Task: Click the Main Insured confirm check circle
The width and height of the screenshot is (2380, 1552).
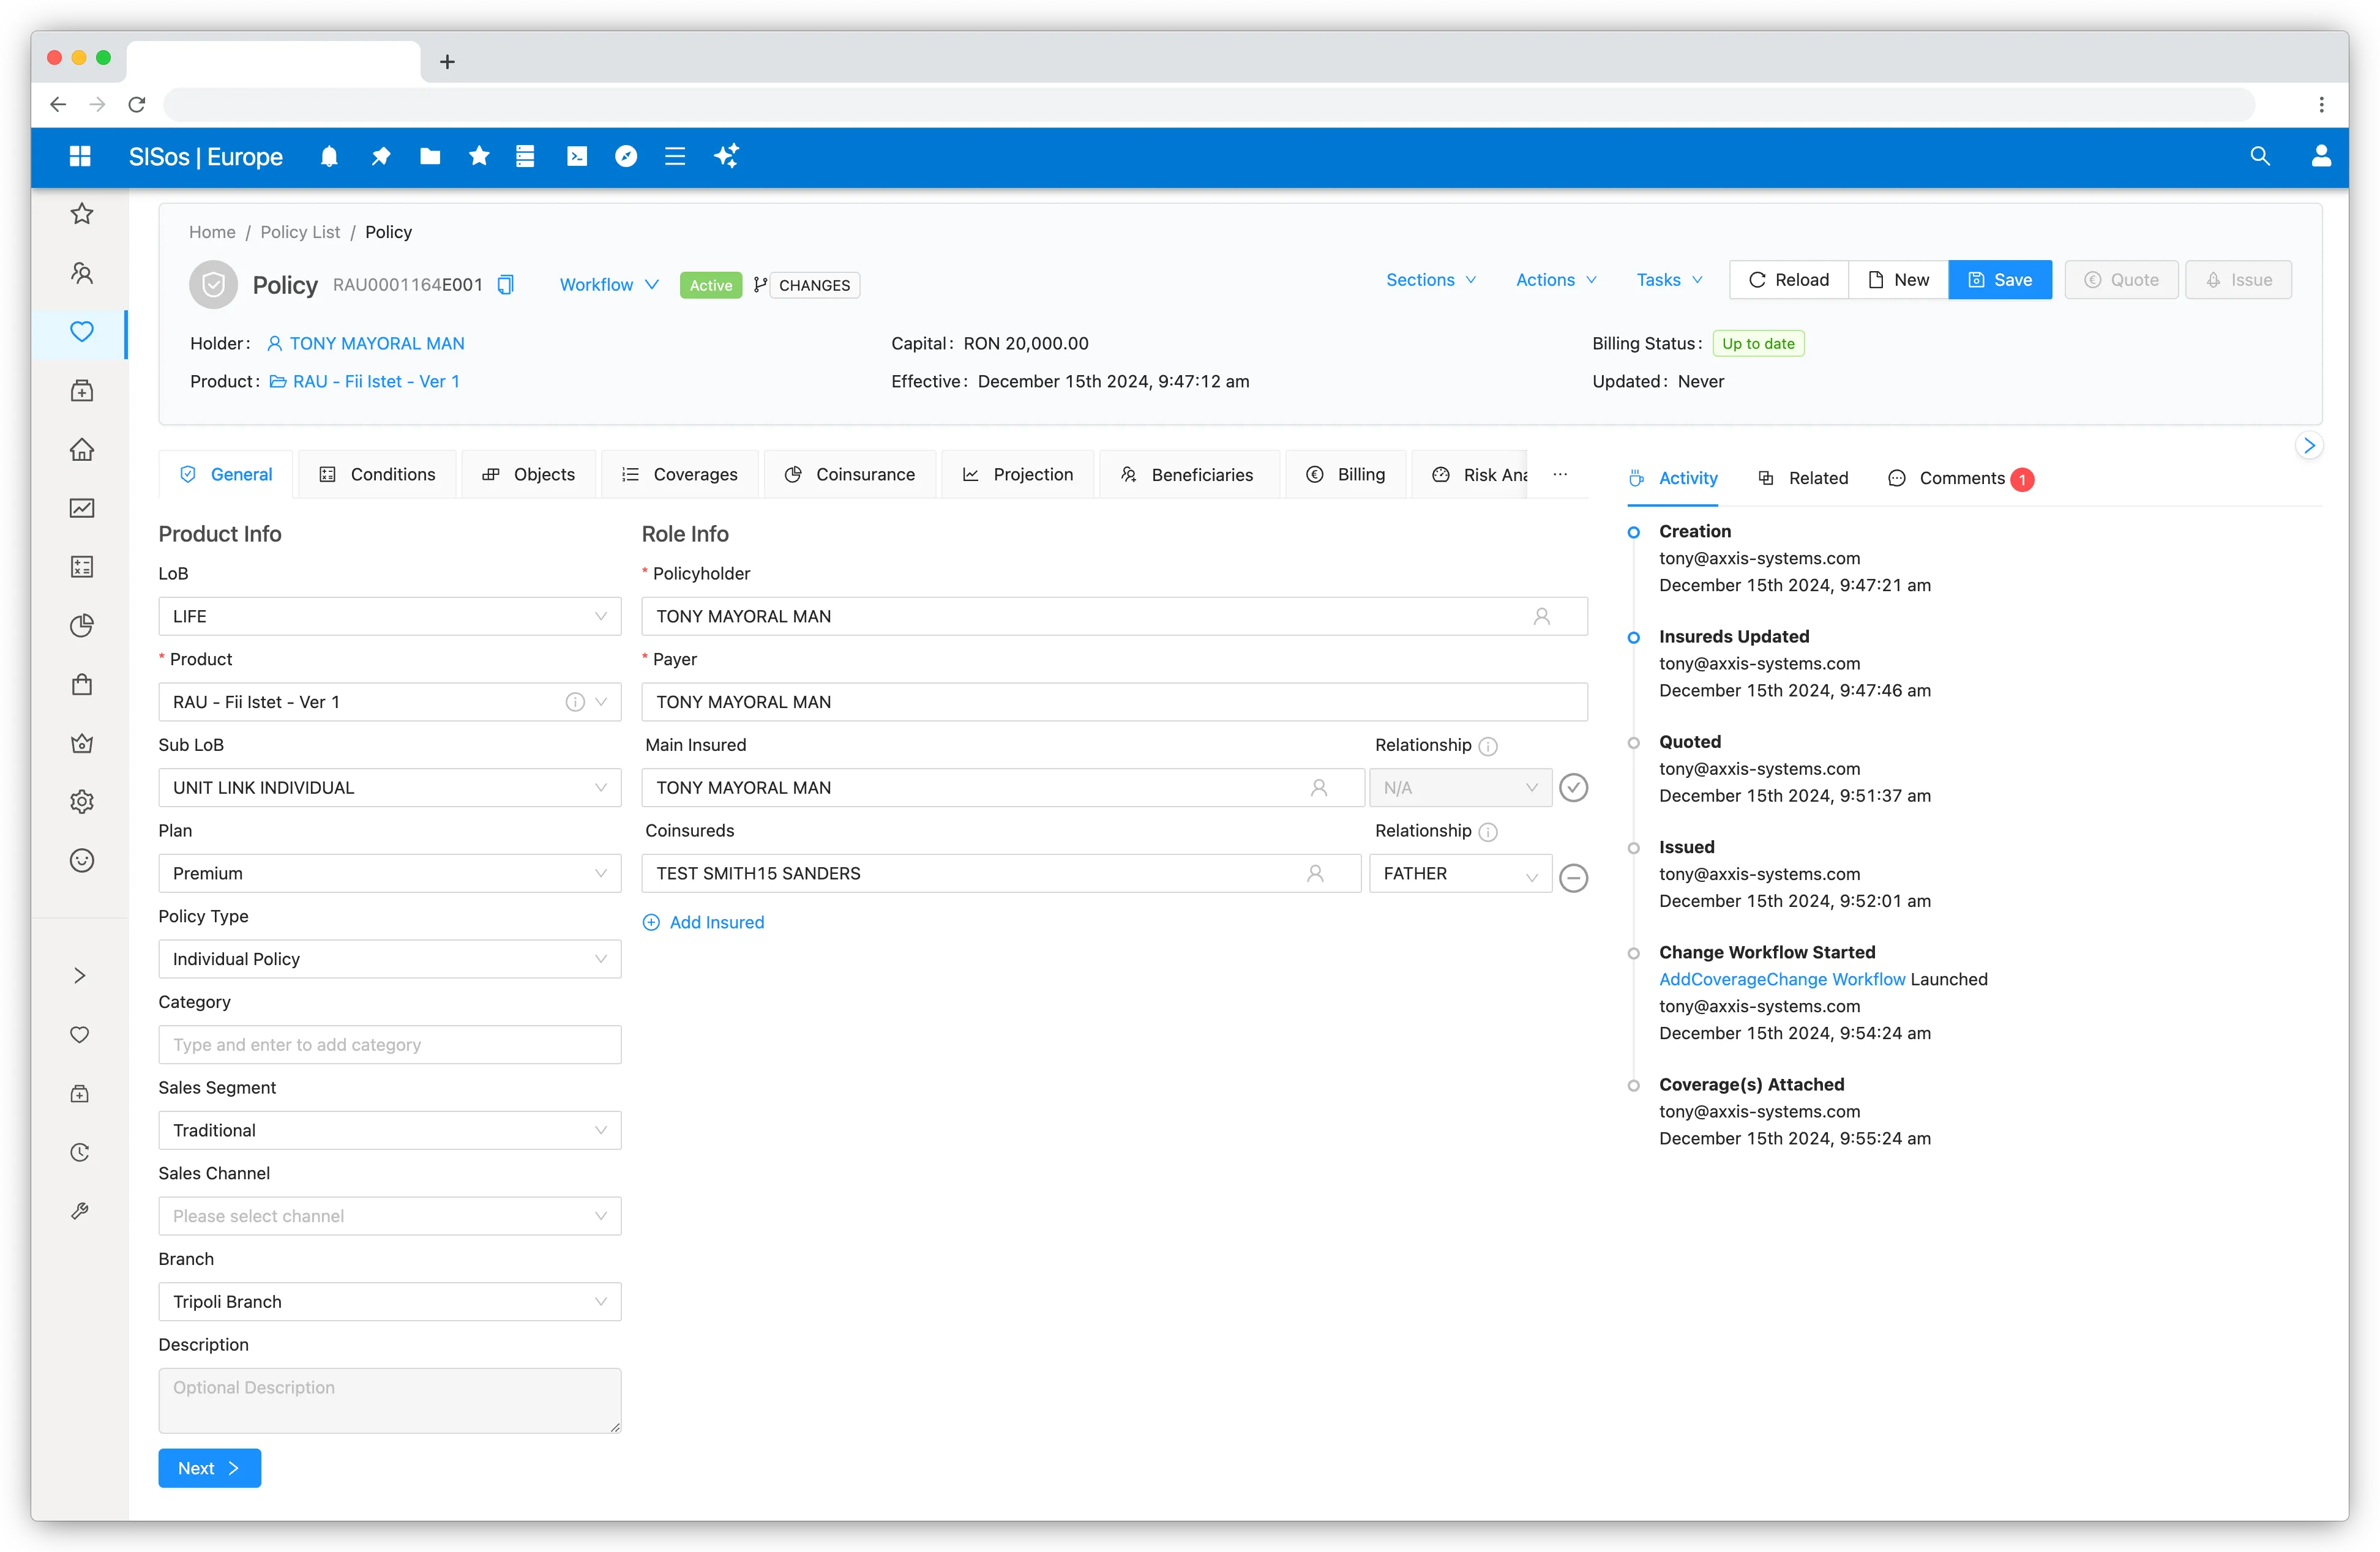Action: point(1574,788)
